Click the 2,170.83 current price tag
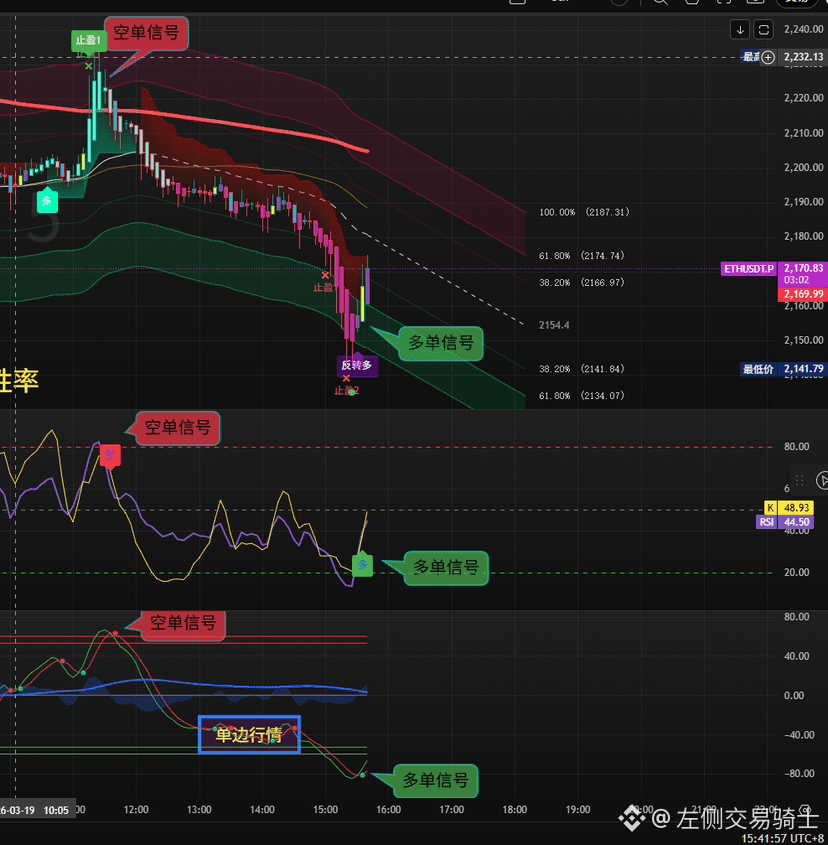828x845 pixels. click(x=803, y=268)
